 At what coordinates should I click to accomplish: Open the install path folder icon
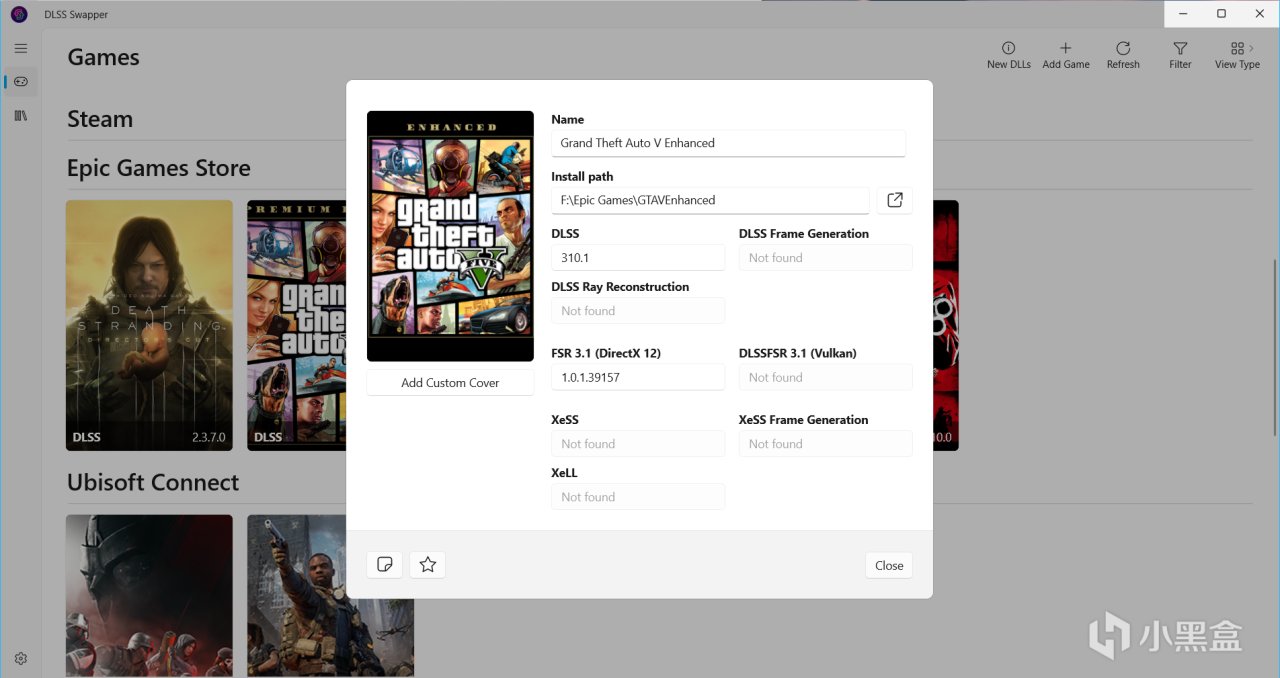895,200
